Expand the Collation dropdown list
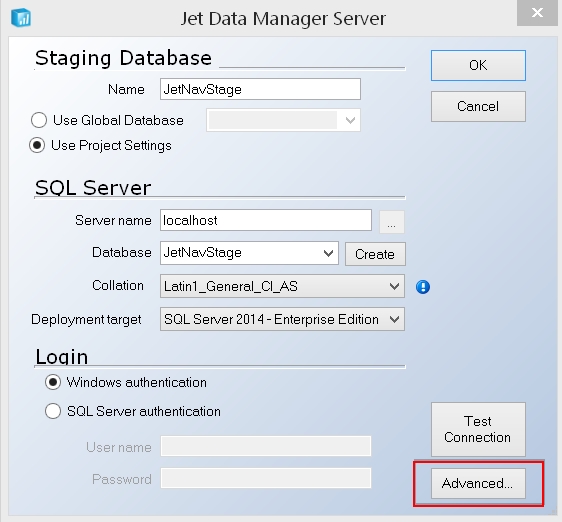This screenshot has height=522, width=562. click(x=282, y=286)
